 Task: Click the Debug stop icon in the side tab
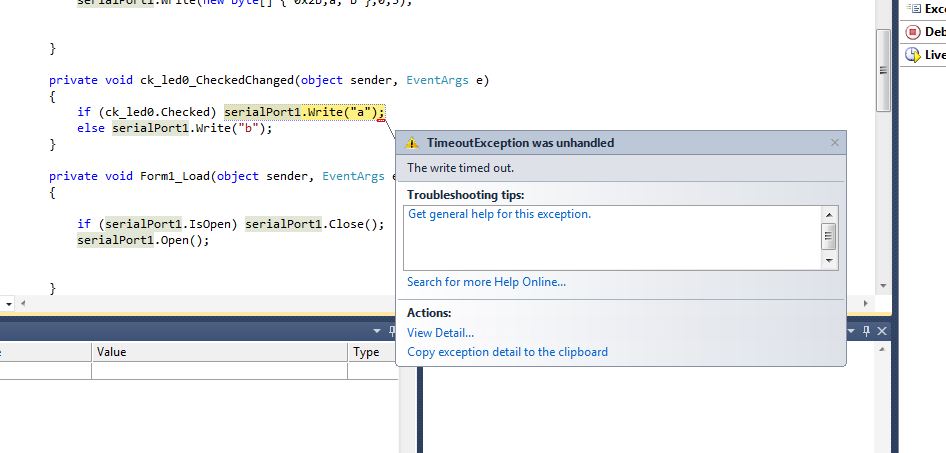[913, 32]
